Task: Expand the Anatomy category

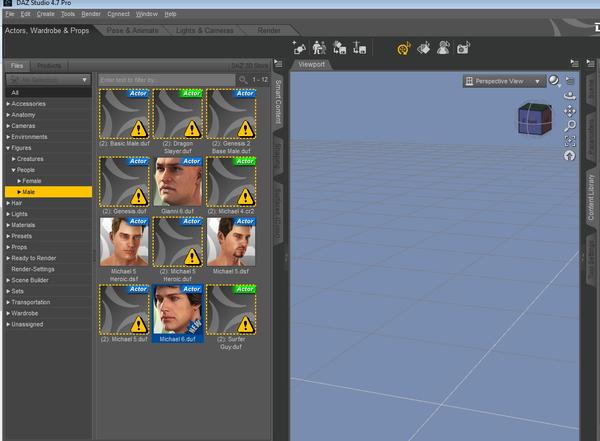Action: 8,115
